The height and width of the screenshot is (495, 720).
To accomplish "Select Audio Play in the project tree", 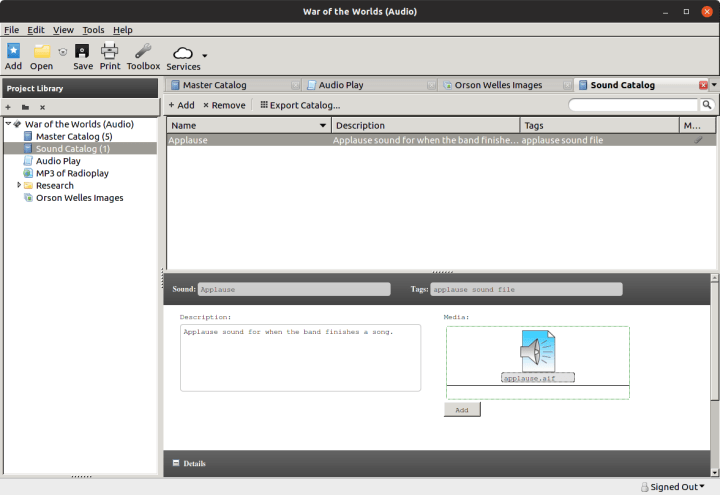I will (x=58, y=161).
